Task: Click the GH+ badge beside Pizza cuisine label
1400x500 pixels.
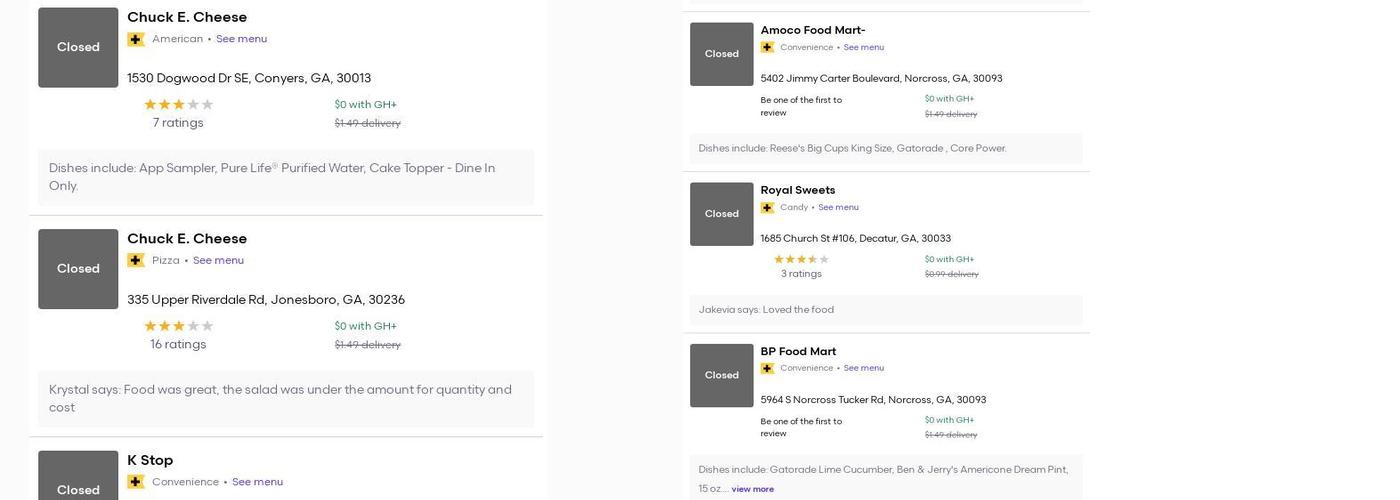Action: [136, 260]
